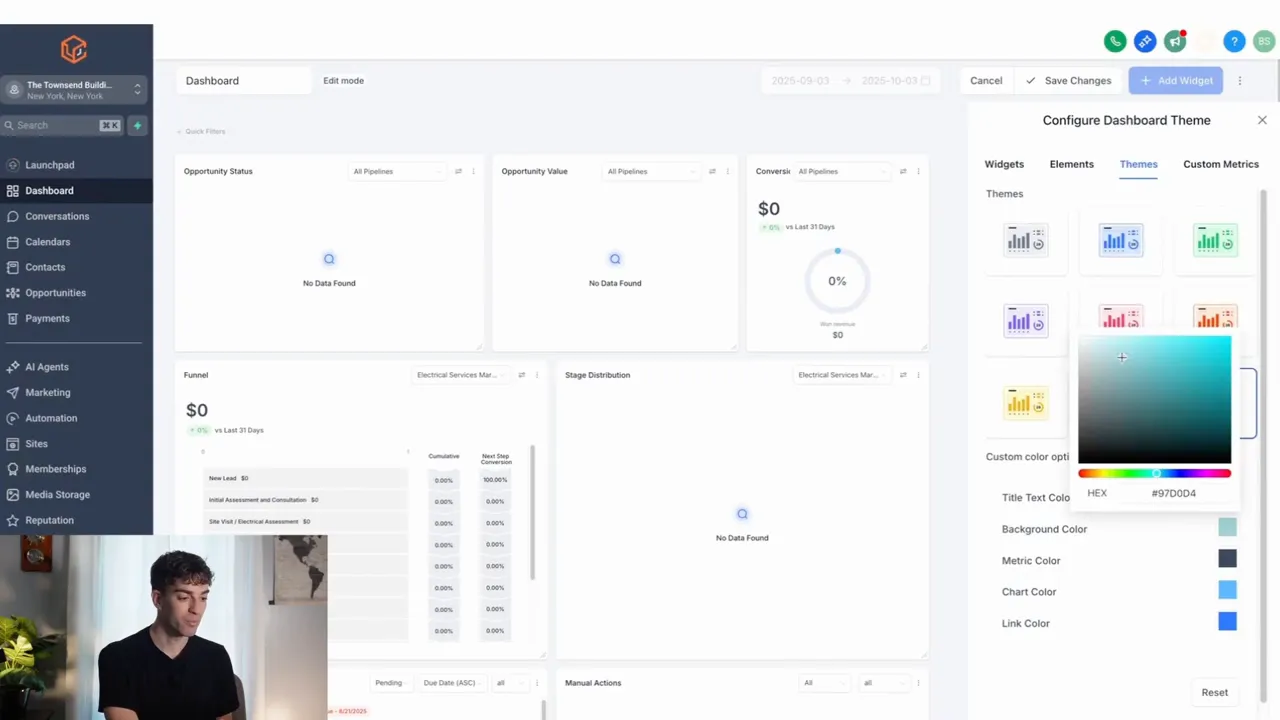1280x720 pixels.
Task: Click the HEX value input field
Action: click(x=1173, y=493)
